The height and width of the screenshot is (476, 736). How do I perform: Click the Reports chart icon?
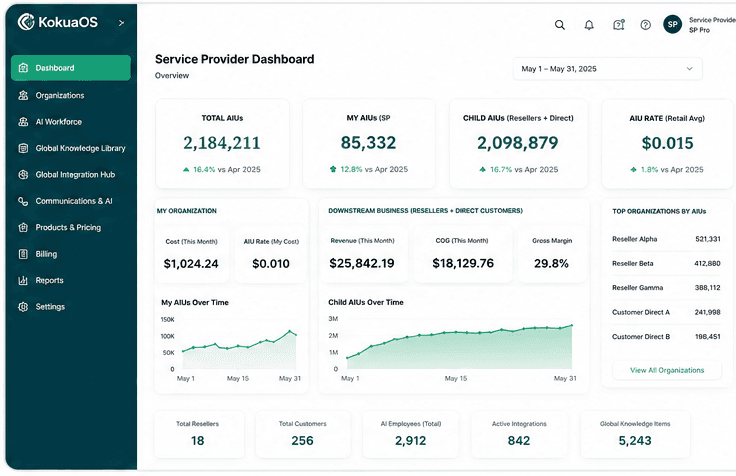[23, 280]
